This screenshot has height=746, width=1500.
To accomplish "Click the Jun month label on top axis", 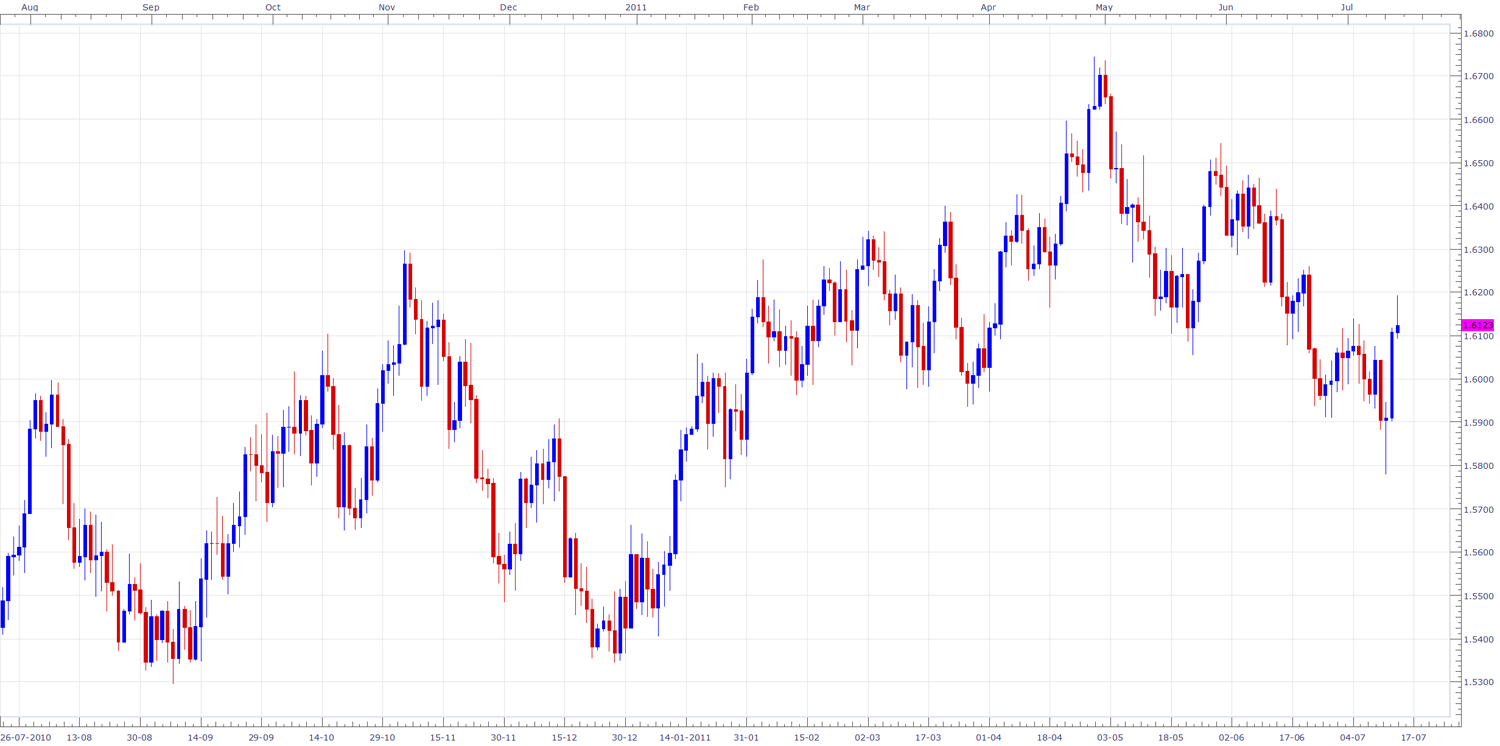I will click(x=1226, y=7).
